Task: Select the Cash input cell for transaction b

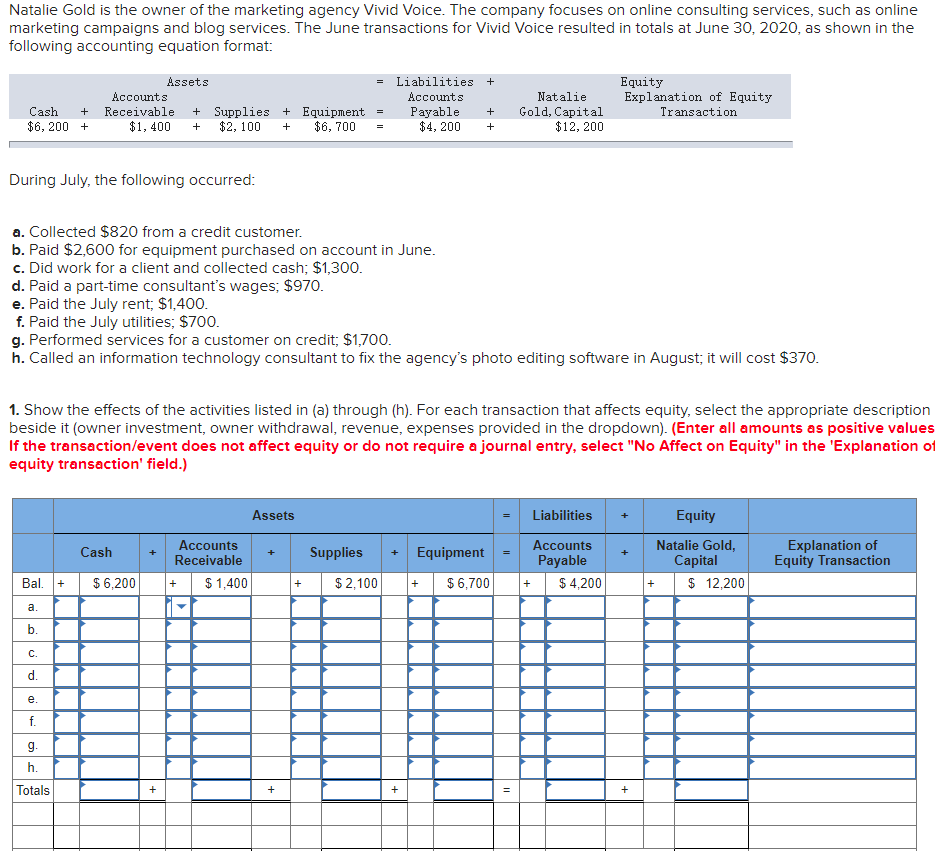Action: [x=110, y=628]
